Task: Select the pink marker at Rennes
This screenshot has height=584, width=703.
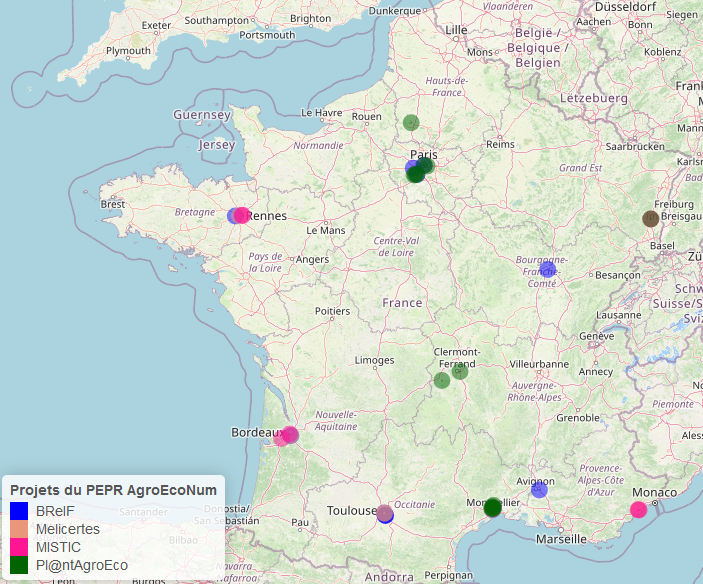Action: click(x=241, y=215)
